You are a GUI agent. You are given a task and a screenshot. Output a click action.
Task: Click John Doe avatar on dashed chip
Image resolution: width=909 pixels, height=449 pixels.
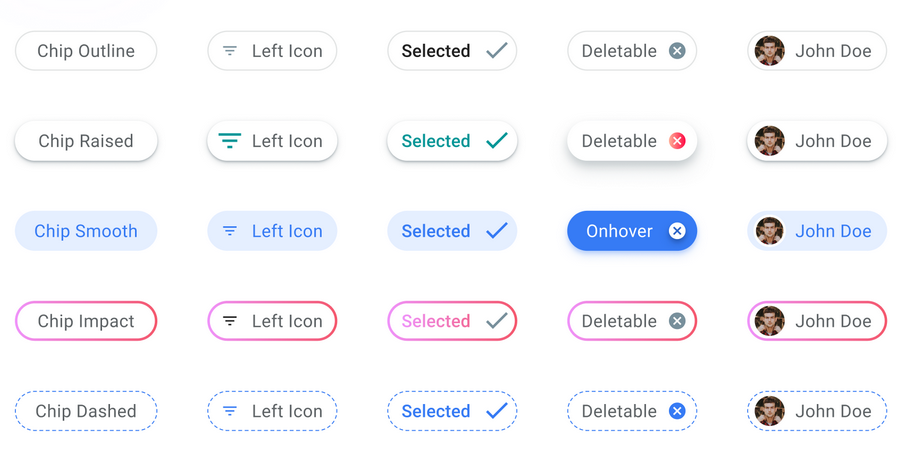(769, 411)
